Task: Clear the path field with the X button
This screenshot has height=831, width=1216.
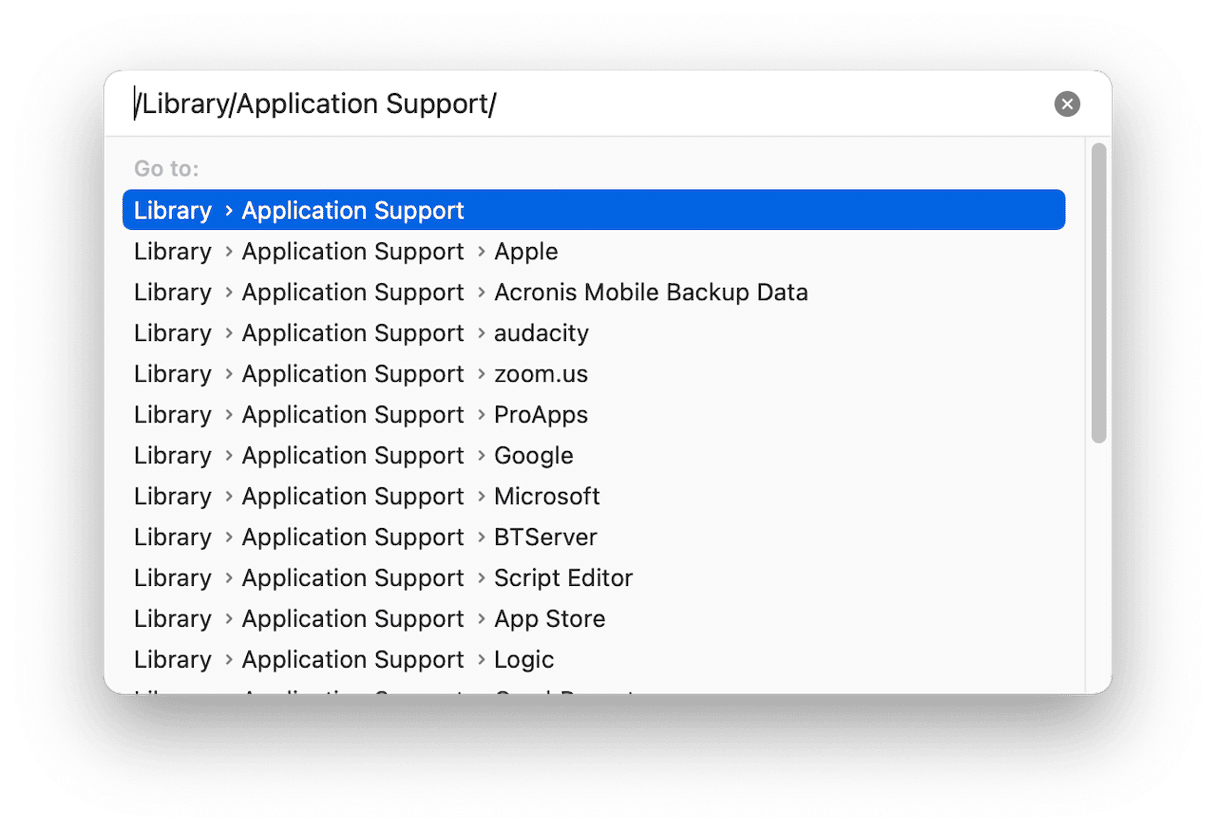Action: 1067,104
